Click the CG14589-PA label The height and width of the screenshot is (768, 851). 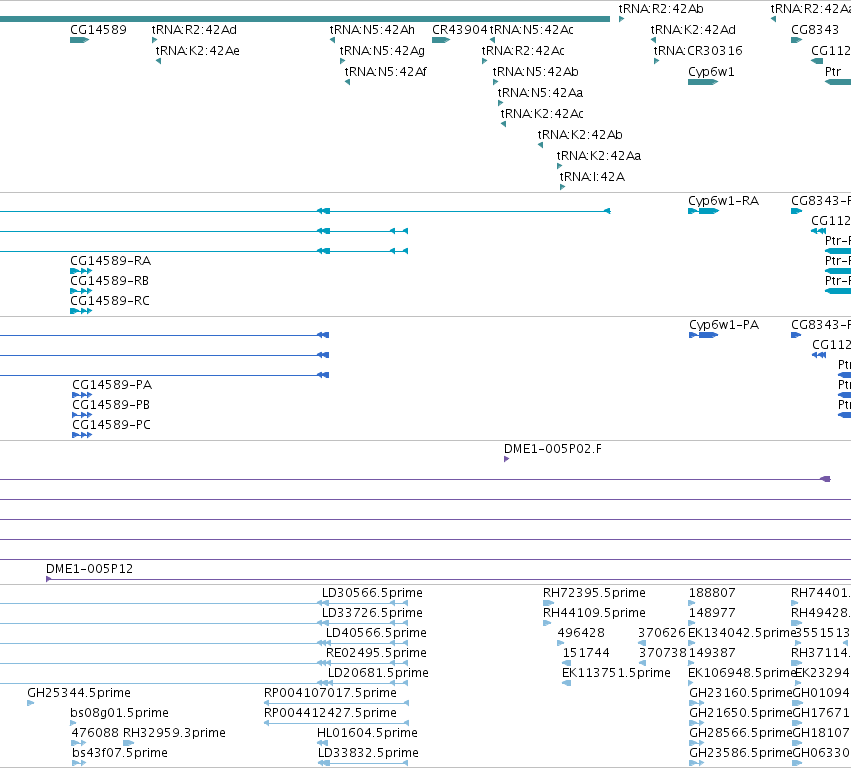pyautogui.click(x=112, y=385)
